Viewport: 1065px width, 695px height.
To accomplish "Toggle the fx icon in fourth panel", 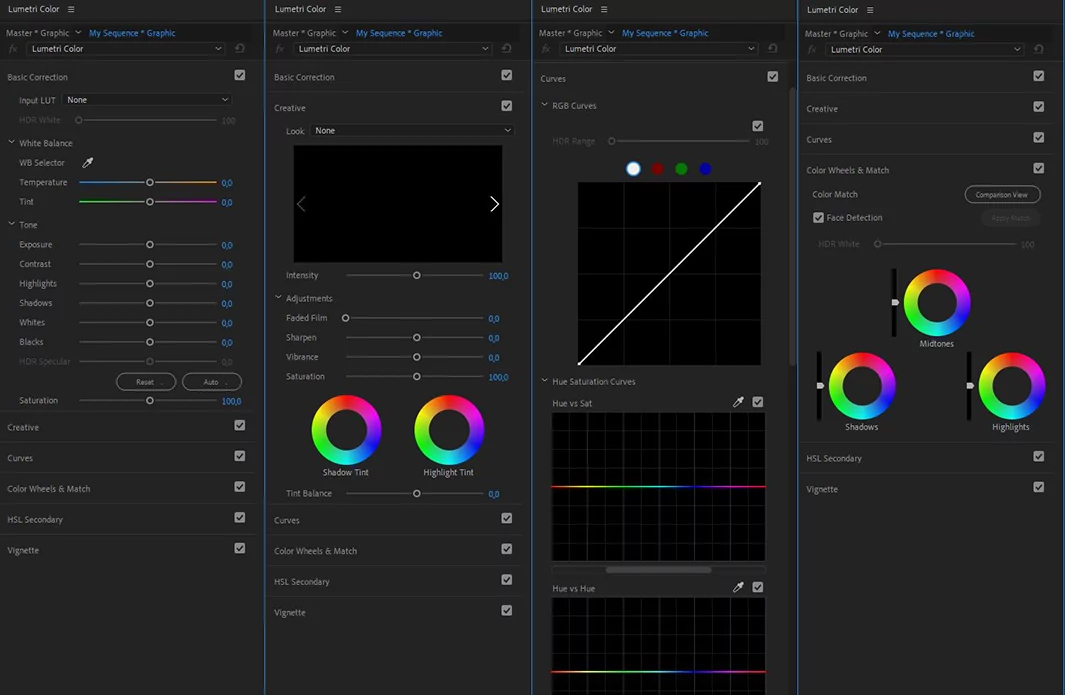I will [x=812, y=50].
